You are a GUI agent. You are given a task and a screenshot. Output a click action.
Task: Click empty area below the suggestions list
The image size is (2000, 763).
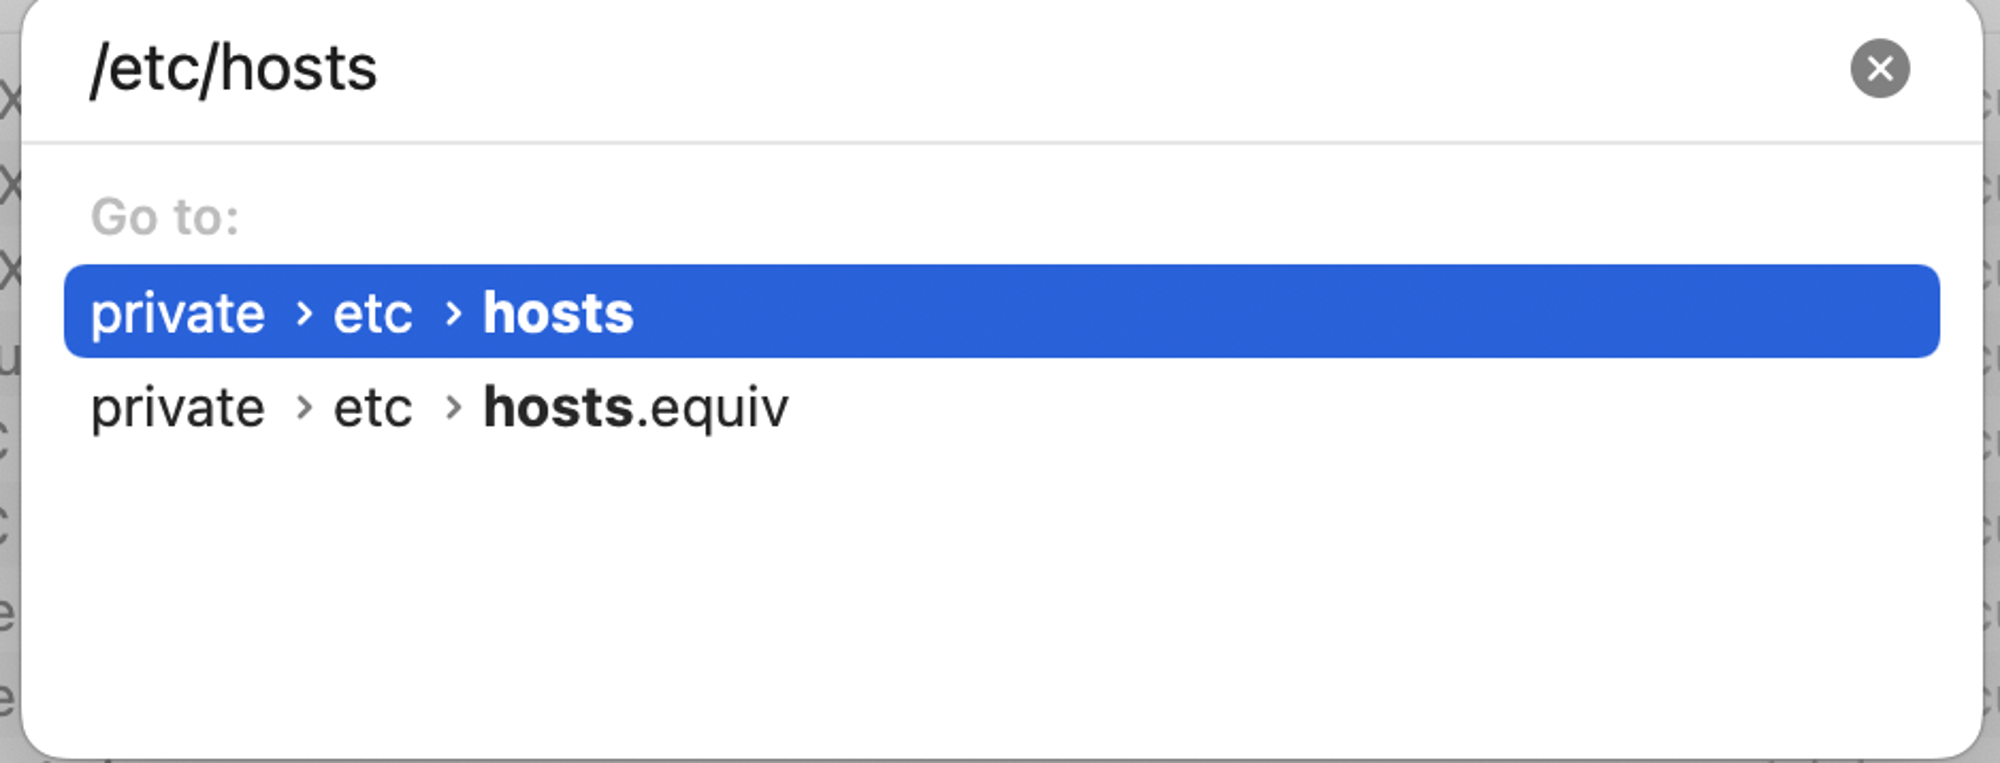1000,600
